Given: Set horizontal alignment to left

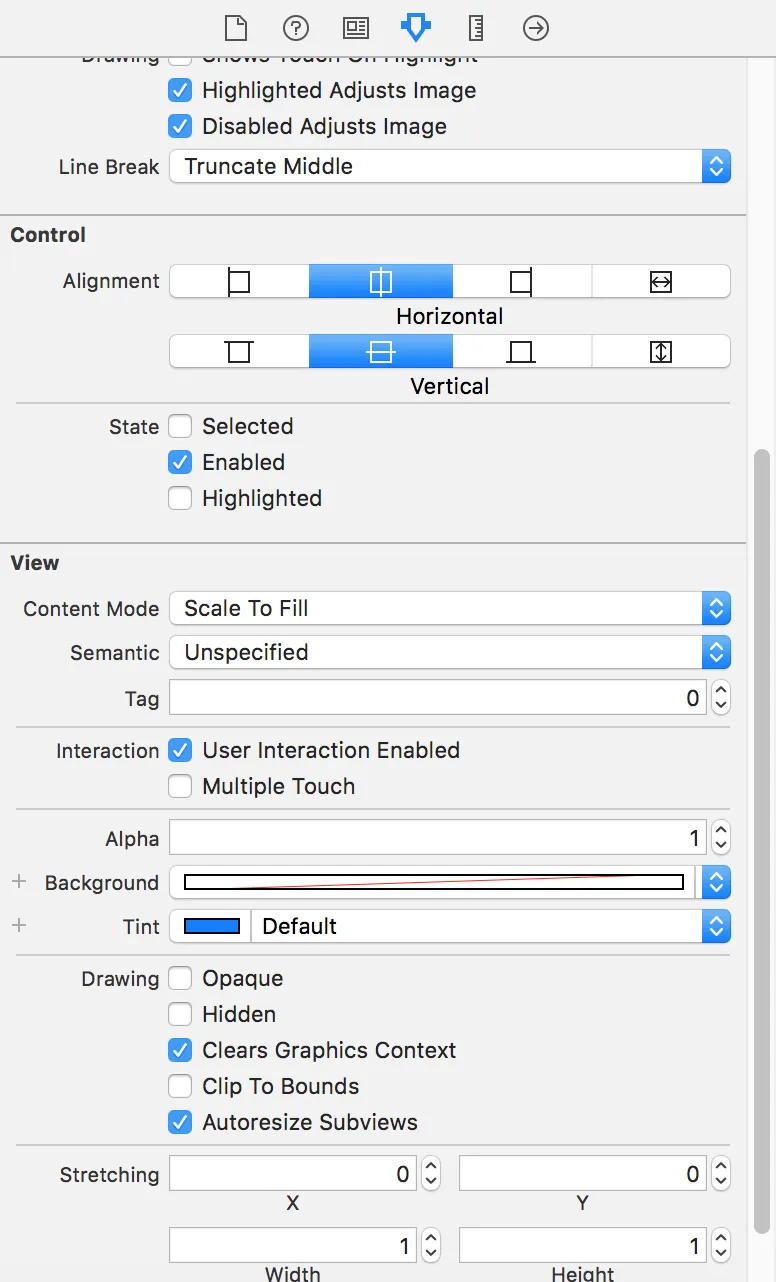Looking at the screenshot, I should 239,282.
